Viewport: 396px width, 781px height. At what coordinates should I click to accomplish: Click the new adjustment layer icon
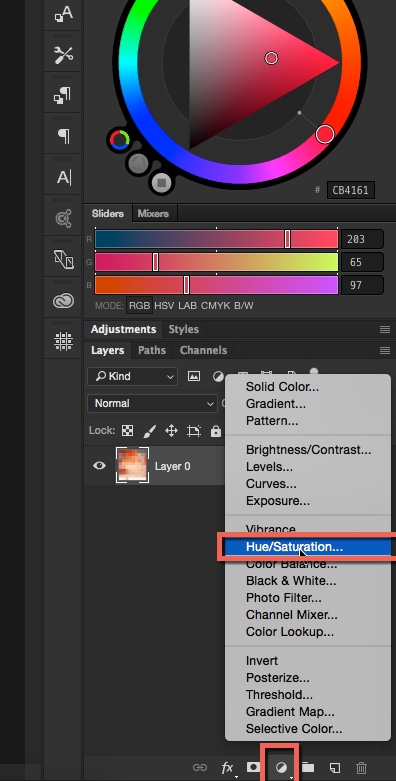(281, 768)
